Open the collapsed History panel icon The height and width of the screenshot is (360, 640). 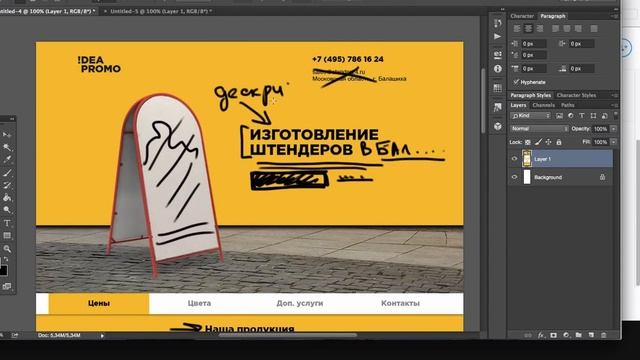point(497,23)
